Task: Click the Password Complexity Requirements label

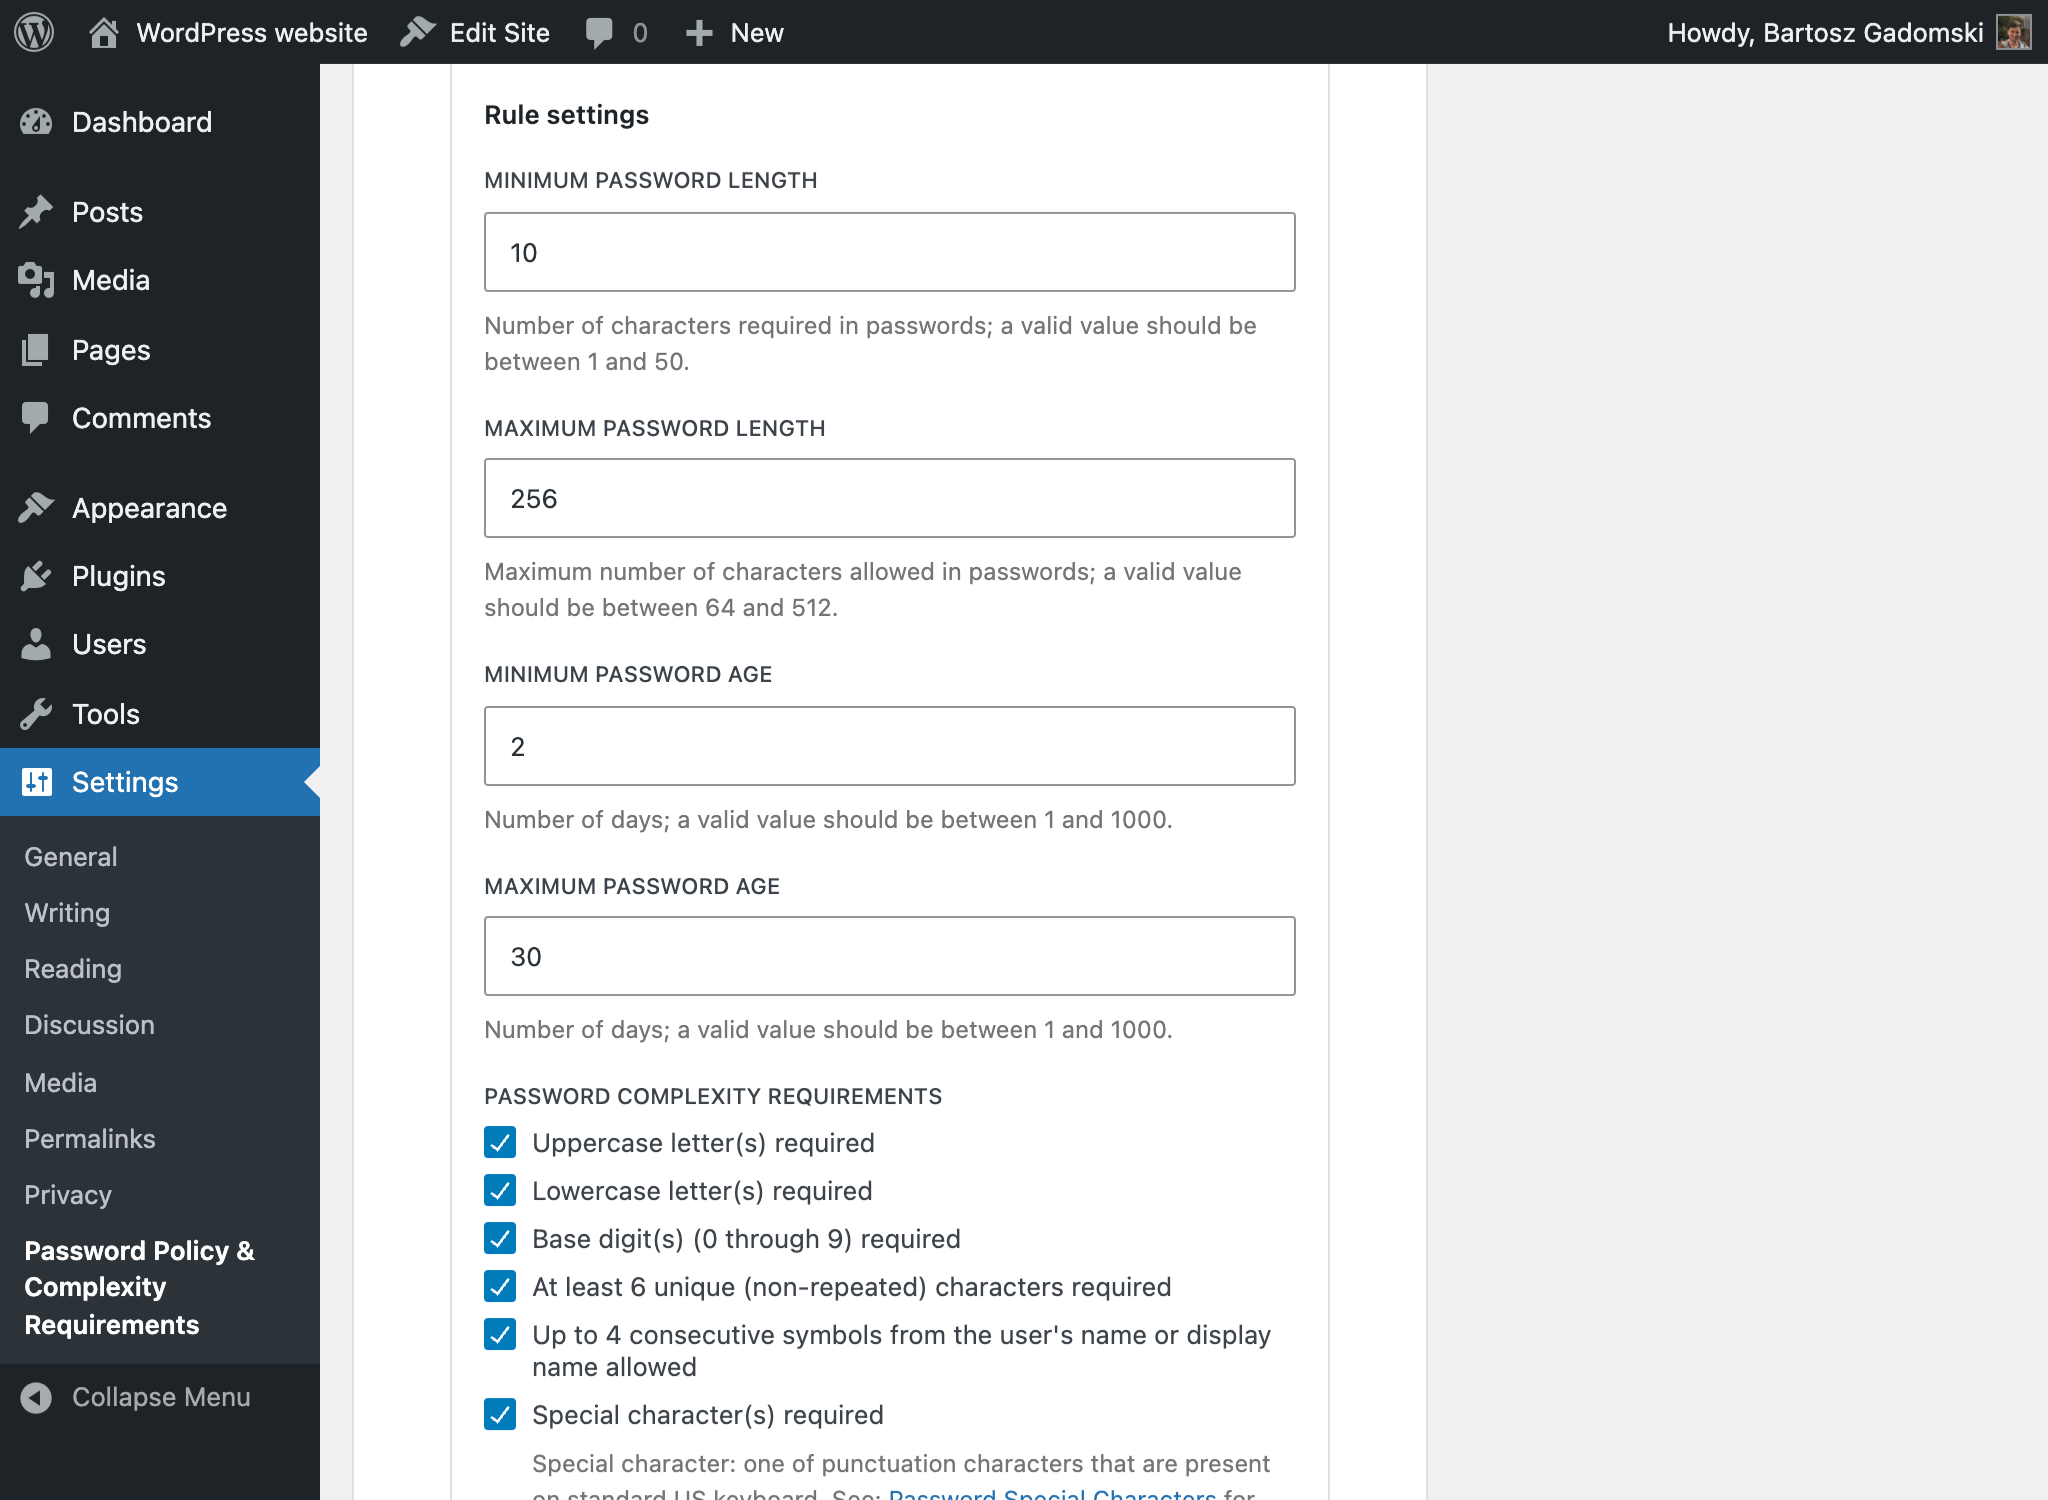Action: click(x=713, y=1096)
